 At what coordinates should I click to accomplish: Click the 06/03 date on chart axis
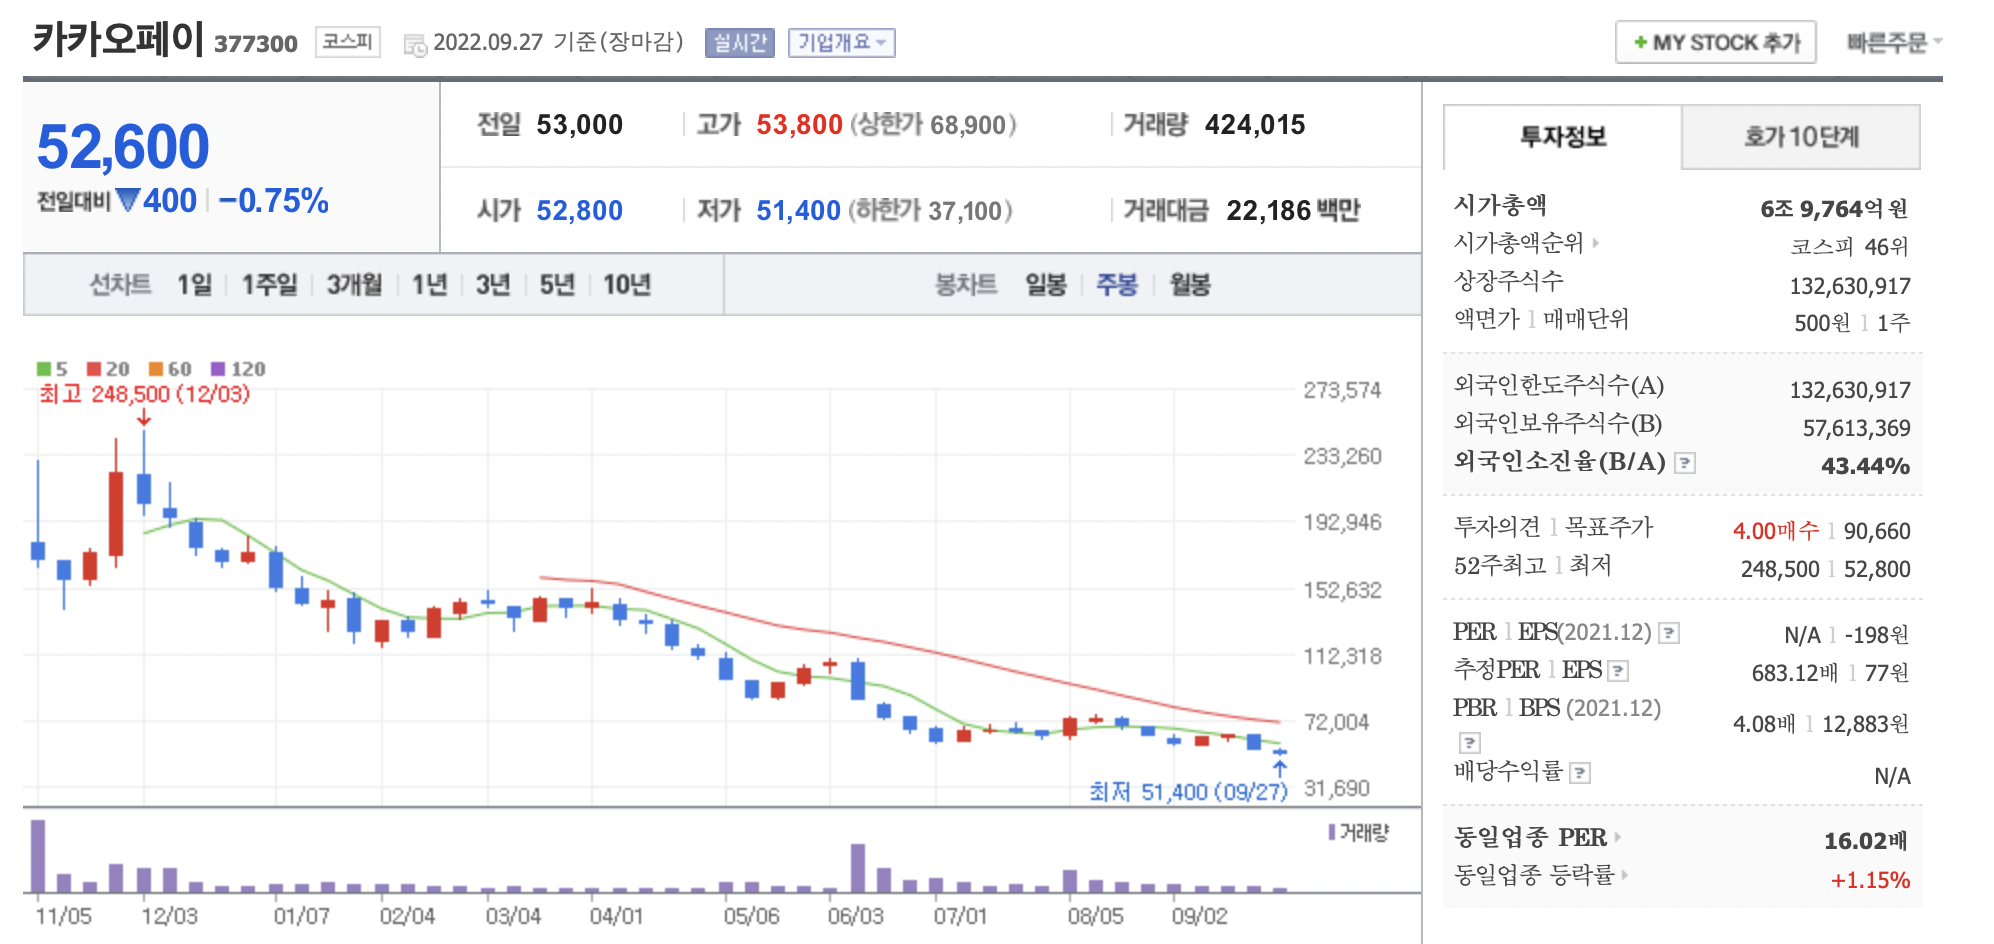(856, 916)
